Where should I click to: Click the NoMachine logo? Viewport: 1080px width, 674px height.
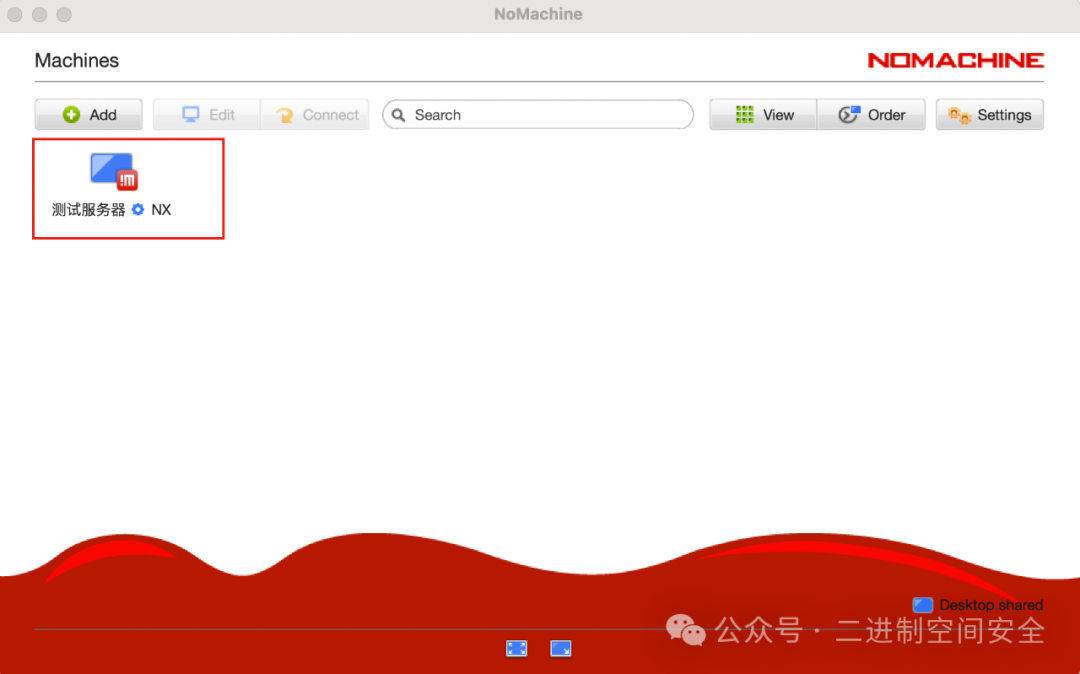tap(955, 61)
